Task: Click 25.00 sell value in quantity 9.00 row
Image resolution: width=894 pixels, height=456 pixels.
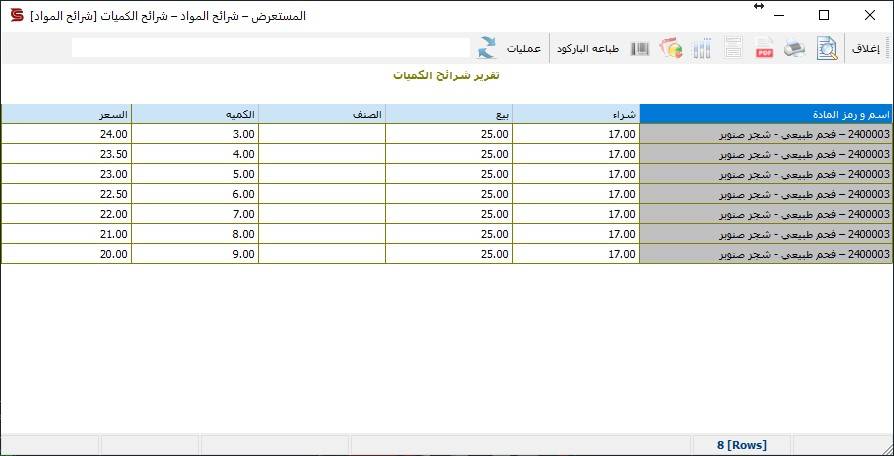Action: coord(449,254)
